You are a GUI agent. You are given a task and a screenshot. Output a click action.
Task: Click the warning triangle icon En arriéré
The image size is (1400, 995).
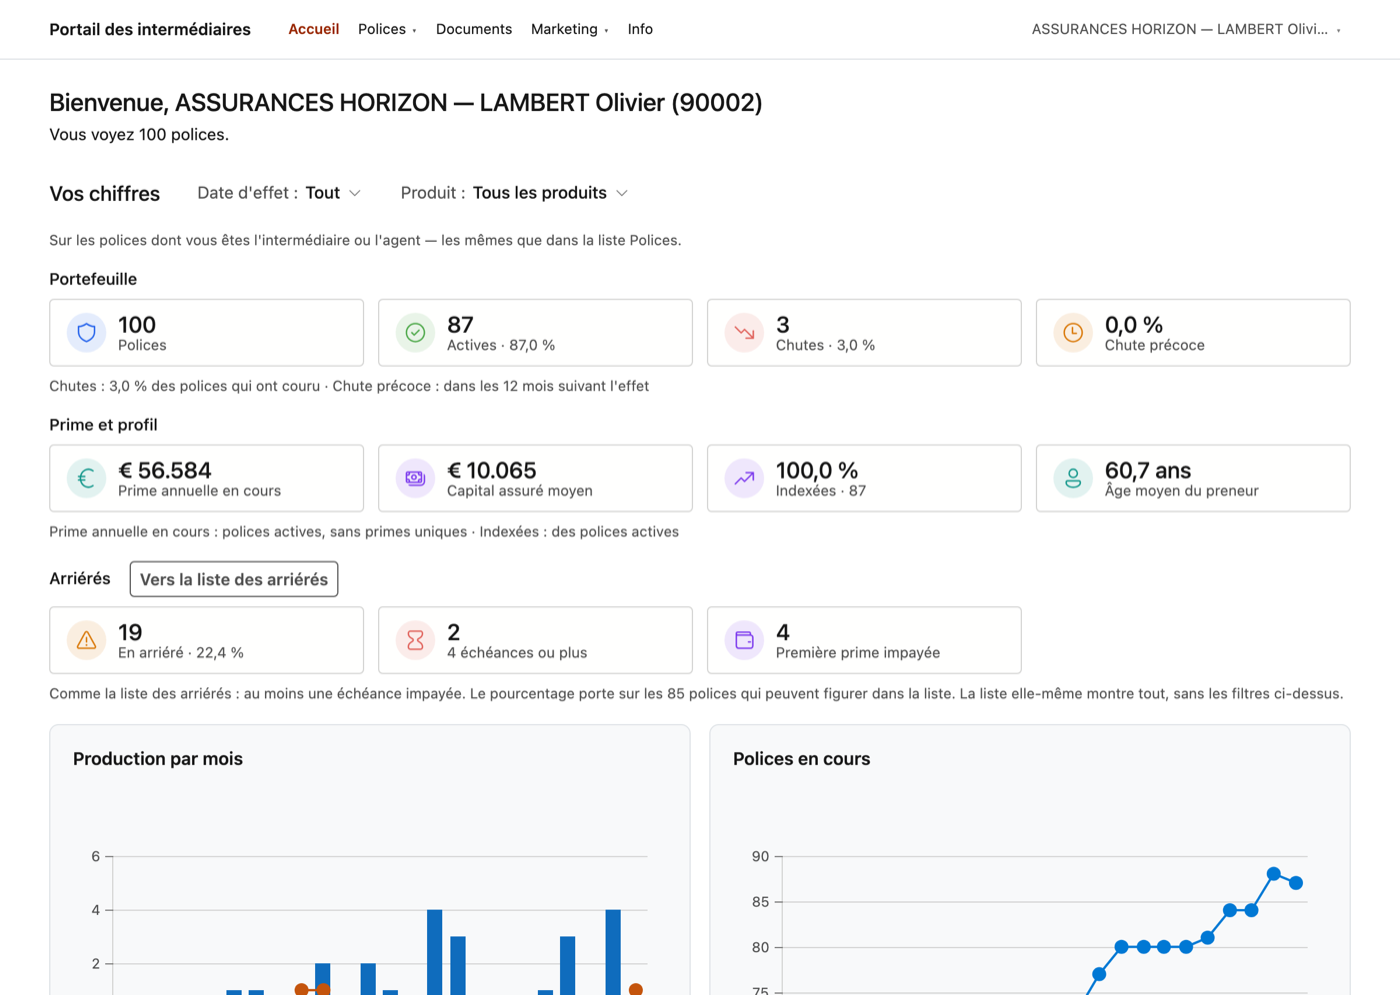[87, 640]
